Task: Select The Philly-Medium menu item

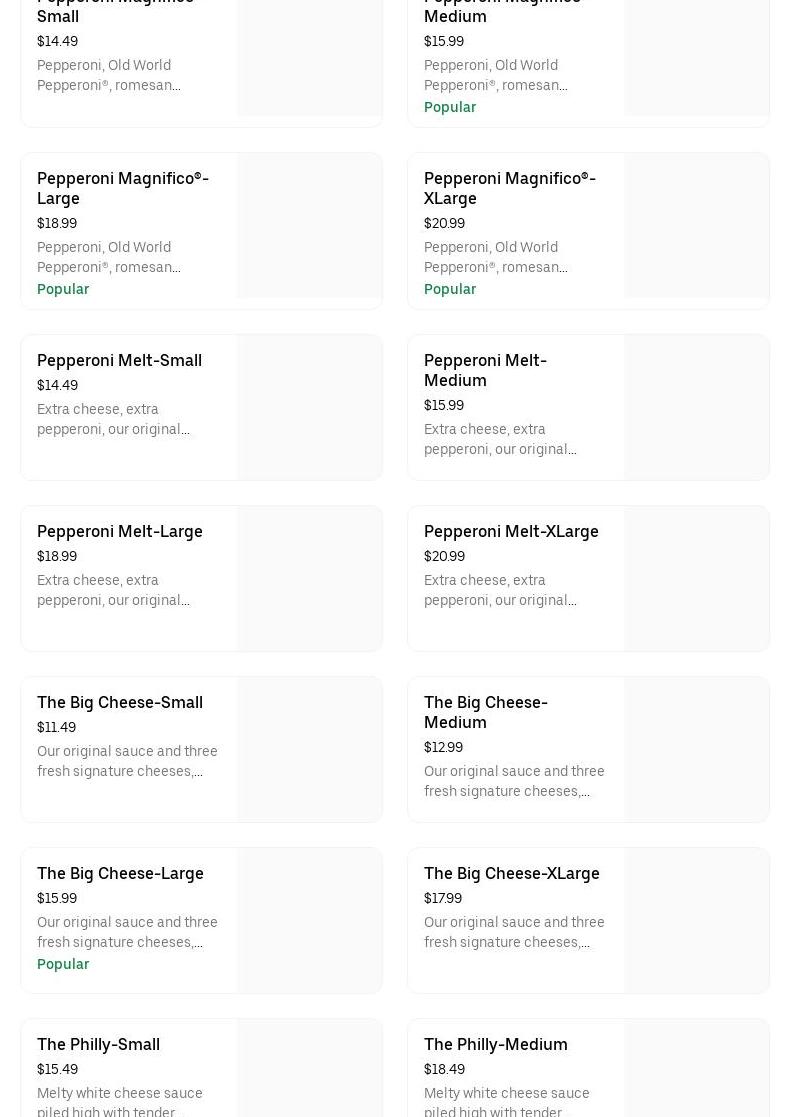Action: click(495, 1044)
